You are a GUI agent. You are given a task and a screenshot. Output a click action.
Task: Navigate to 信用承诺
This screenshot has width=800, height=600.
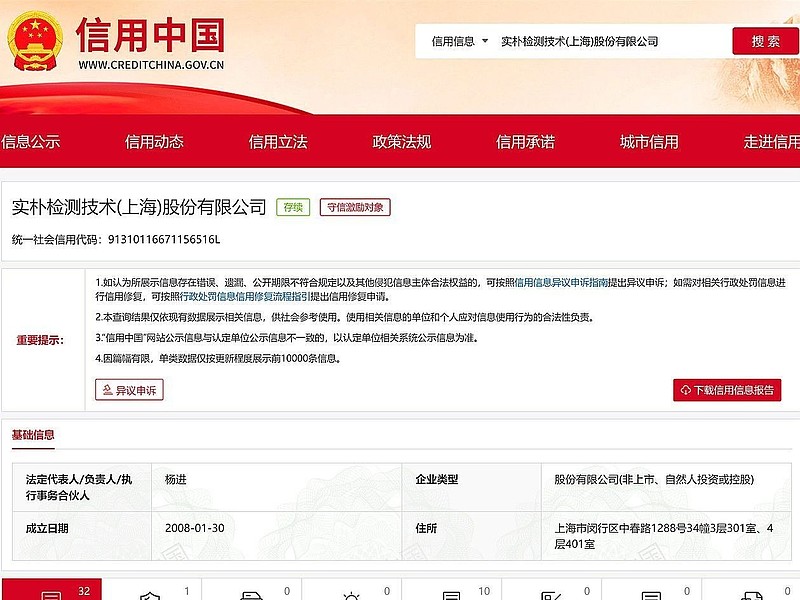tap(526, 141)
